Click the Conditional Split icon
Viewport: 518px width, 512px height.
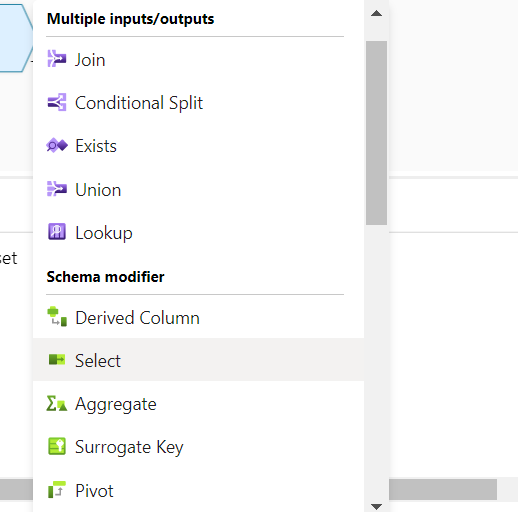tap(57, 102)
